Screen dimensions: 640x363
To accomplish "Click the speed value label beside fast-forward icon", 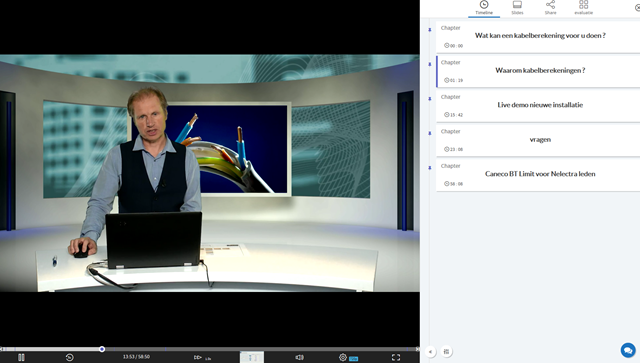I will (208, 359).
